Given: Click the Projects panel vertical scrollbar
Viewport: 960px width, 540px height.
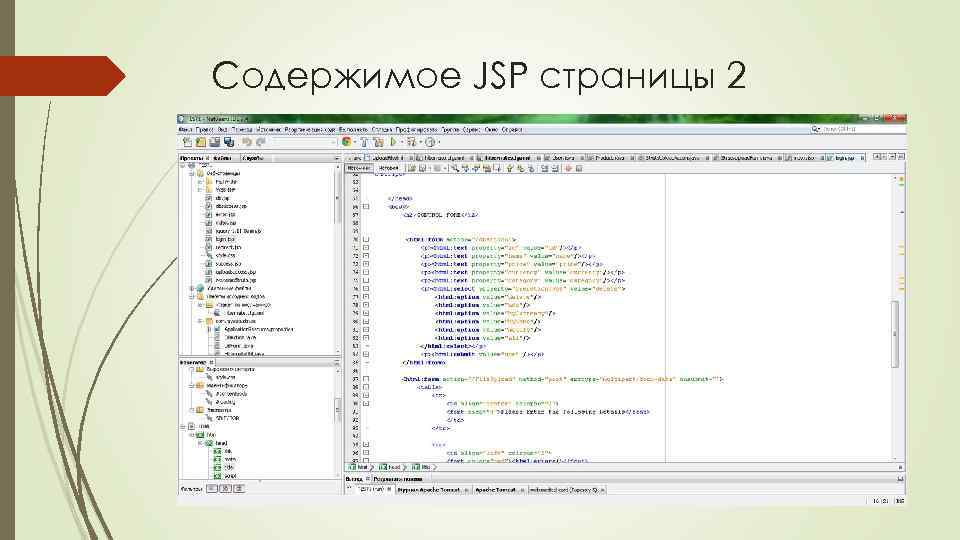Looking at the screenshot, I should 337,199.
